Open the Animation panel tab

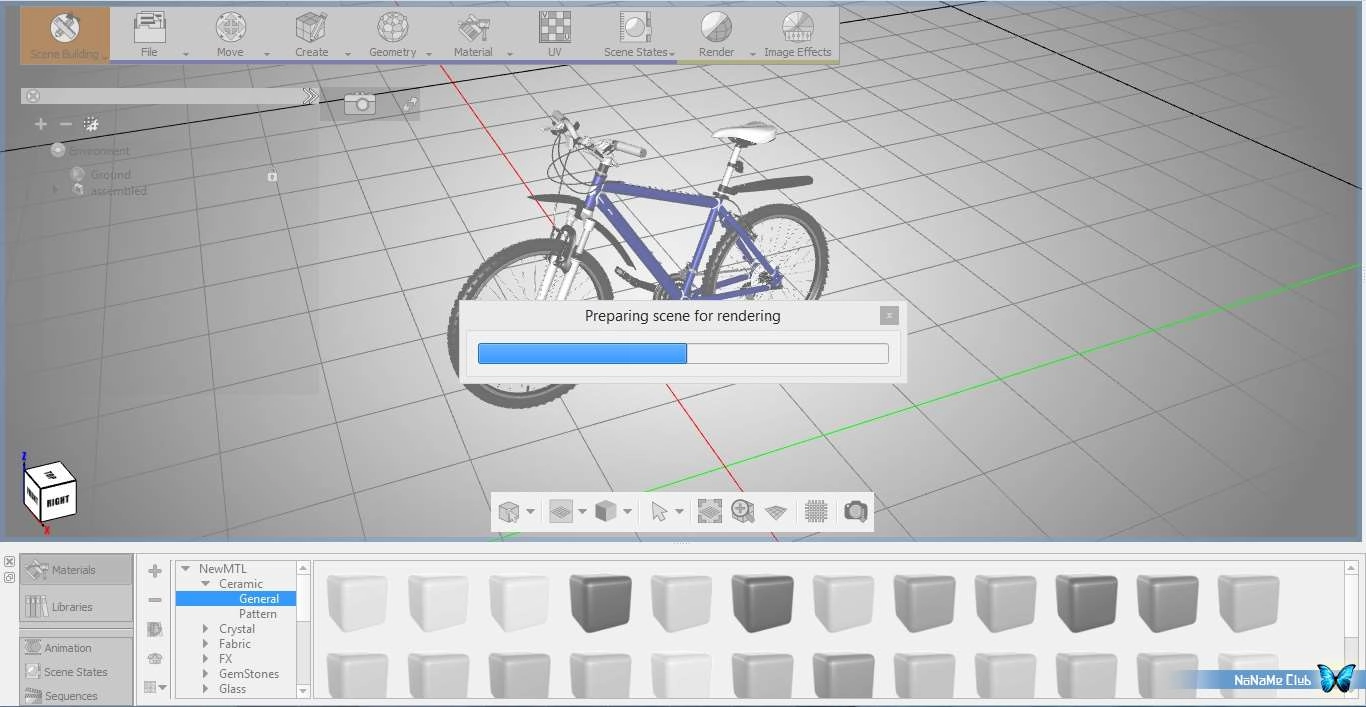coord(76,648)
